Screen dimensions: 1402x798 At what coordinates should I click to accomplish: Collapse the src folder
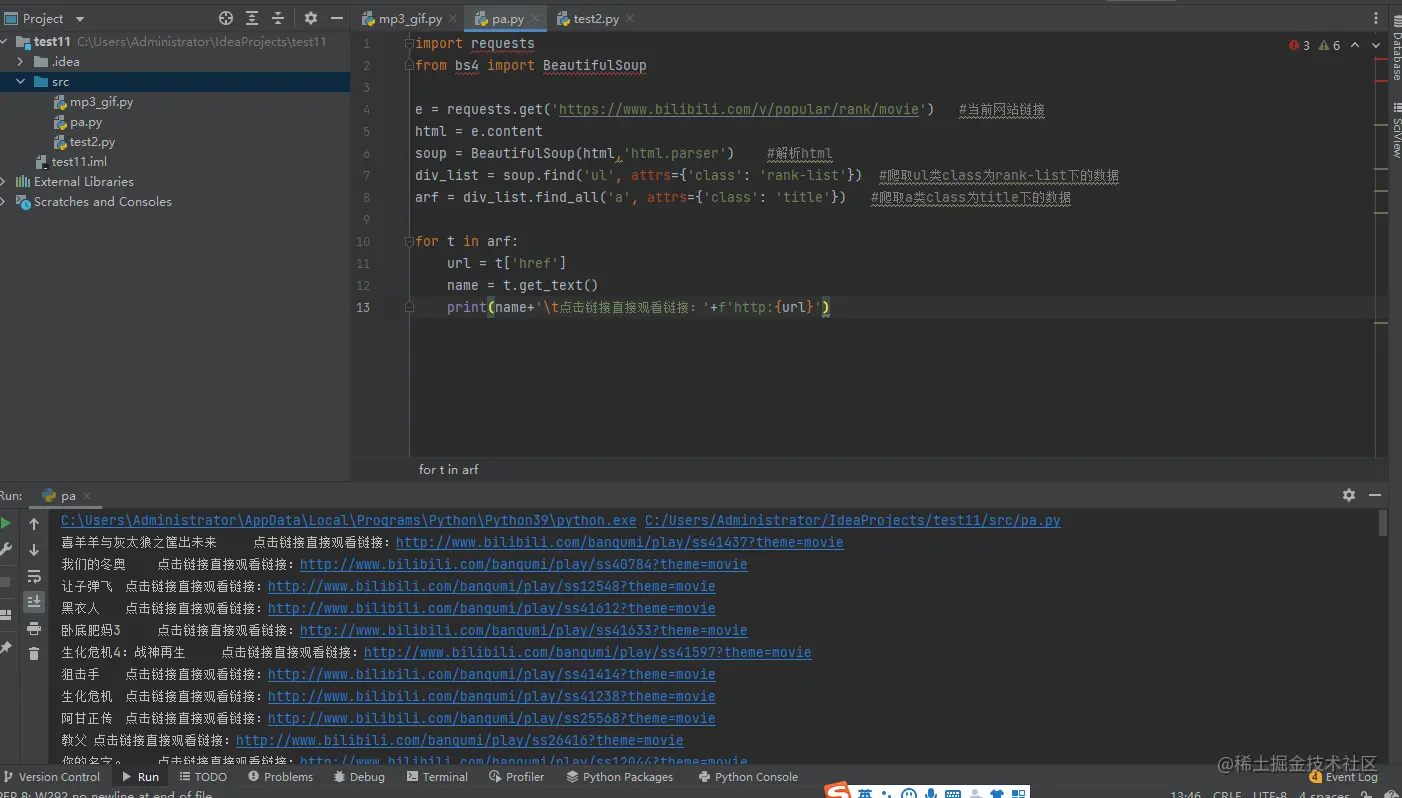tap(21, 82)
